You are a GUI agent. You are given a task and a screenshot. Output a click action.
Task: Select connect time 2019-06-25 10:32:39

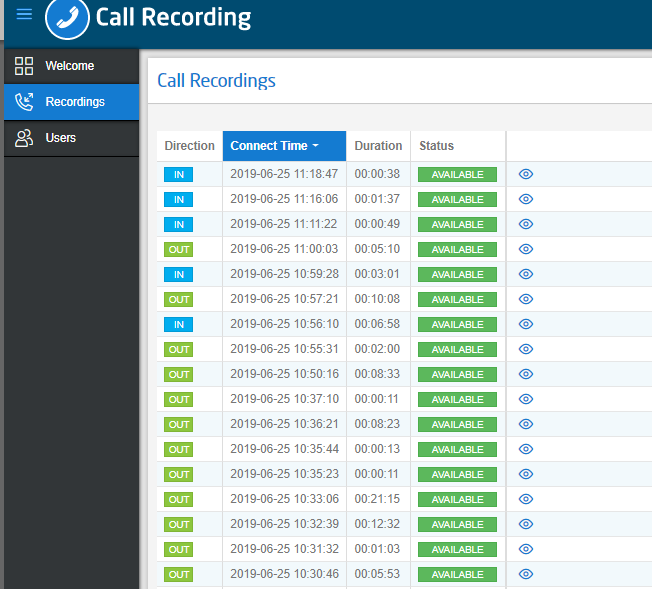(x=284, y=524)
